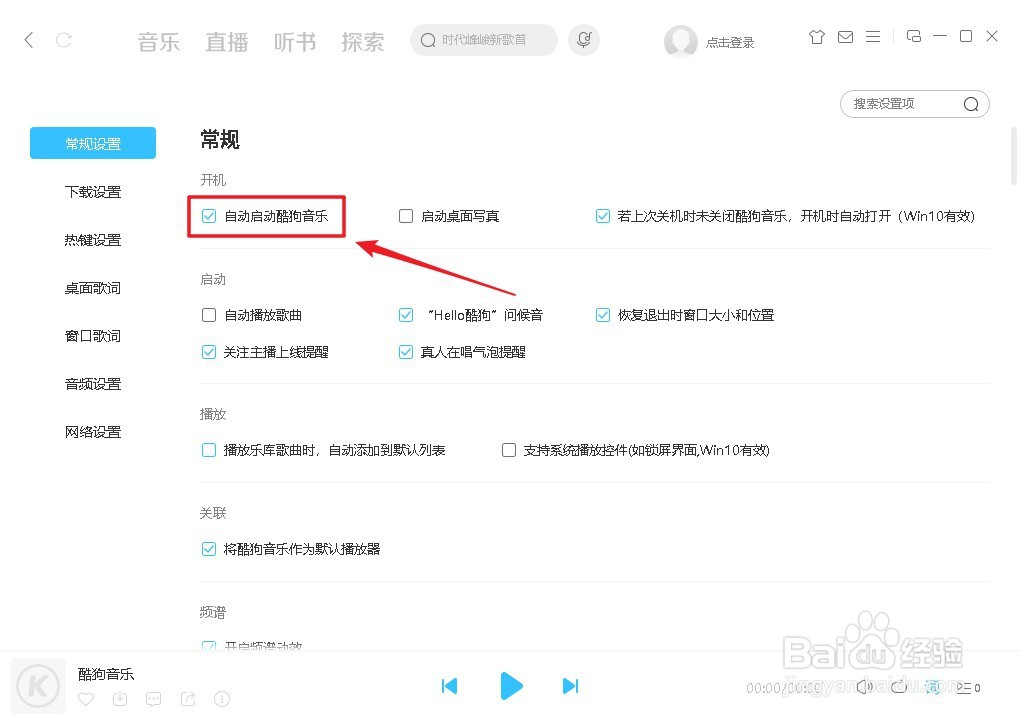Screen dimensions: 1020x720
Task: Open the play queue list icon
Action: coord(968,687)
